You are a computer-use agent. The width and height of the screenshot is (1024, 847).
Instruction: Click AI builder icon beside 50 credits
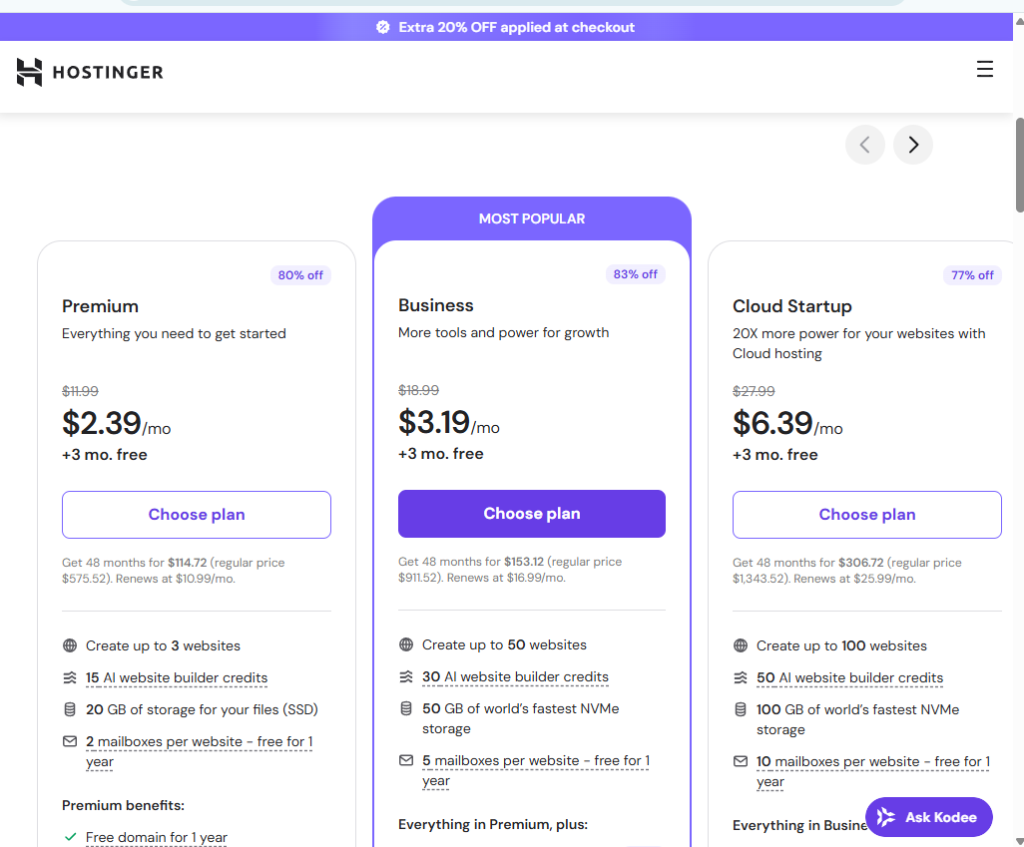[740, 678]
